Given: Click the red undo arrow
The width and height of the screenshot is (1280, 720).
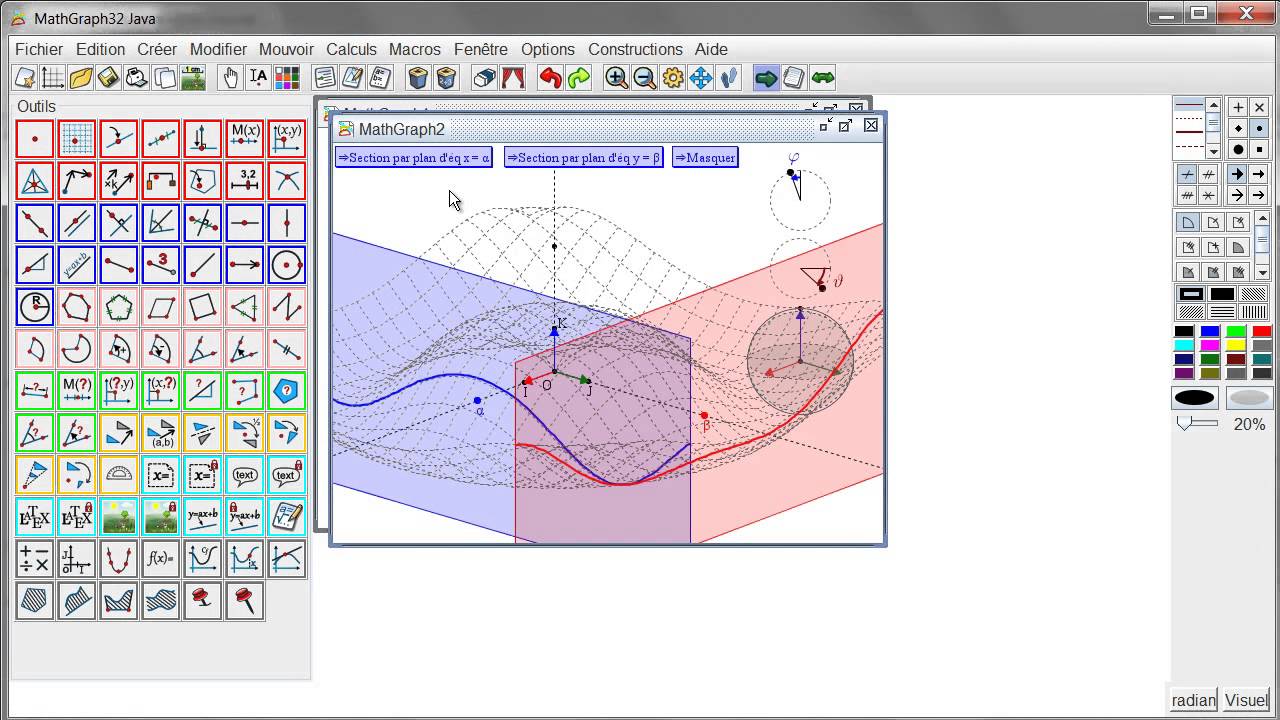Looking at the screenshot, I should [550, 78].
